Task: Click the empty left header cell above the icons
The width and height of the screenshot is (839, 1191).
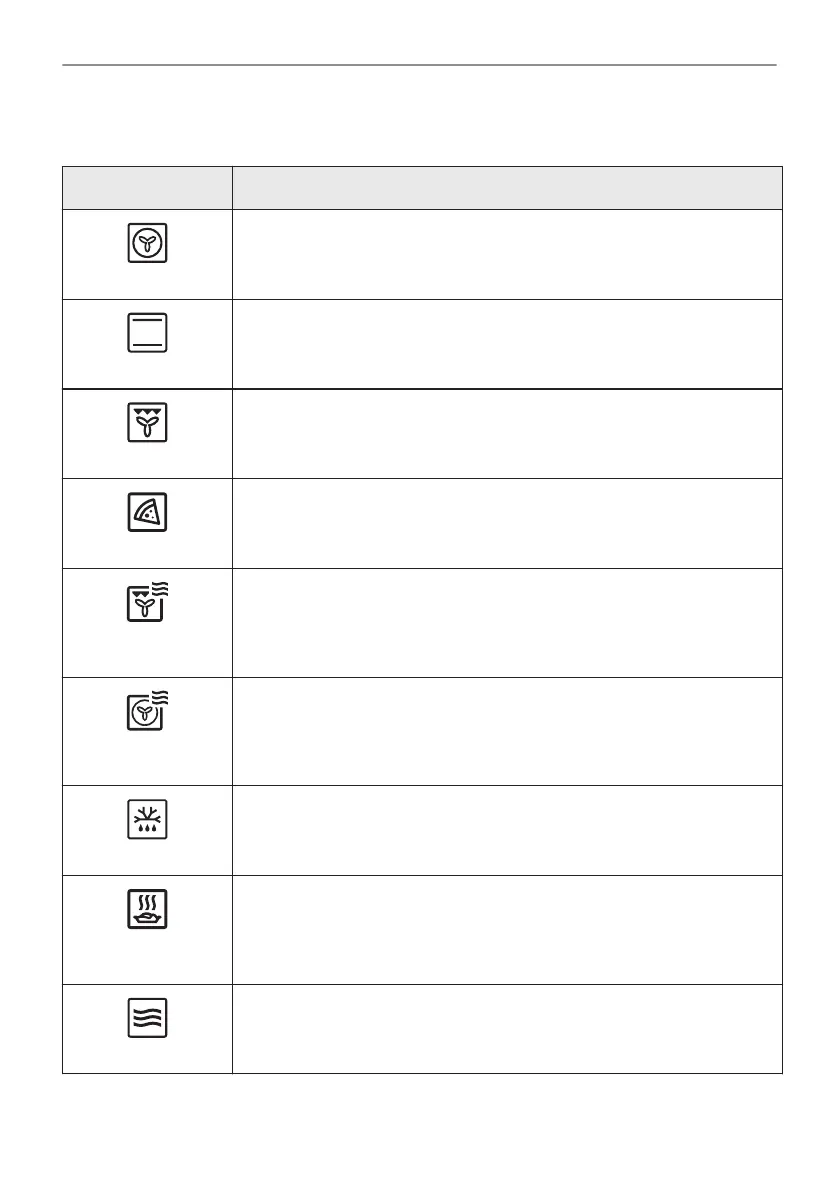Action: click(147, 187)
